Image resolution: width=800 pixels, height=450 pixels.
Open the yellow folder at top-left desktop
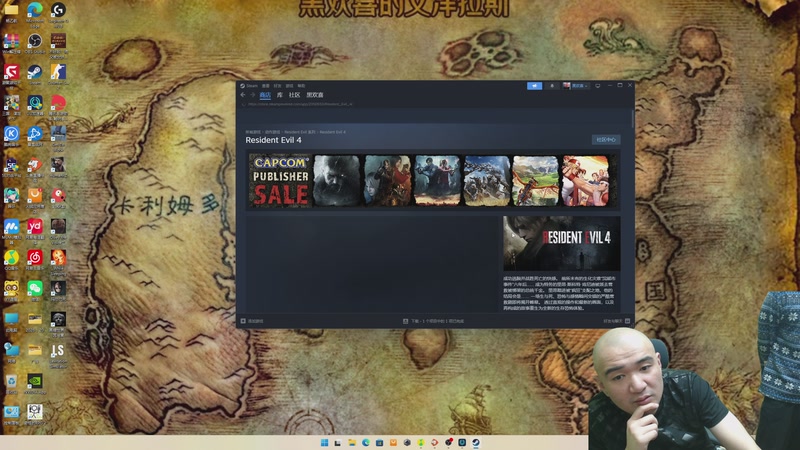tap(11, 9)
